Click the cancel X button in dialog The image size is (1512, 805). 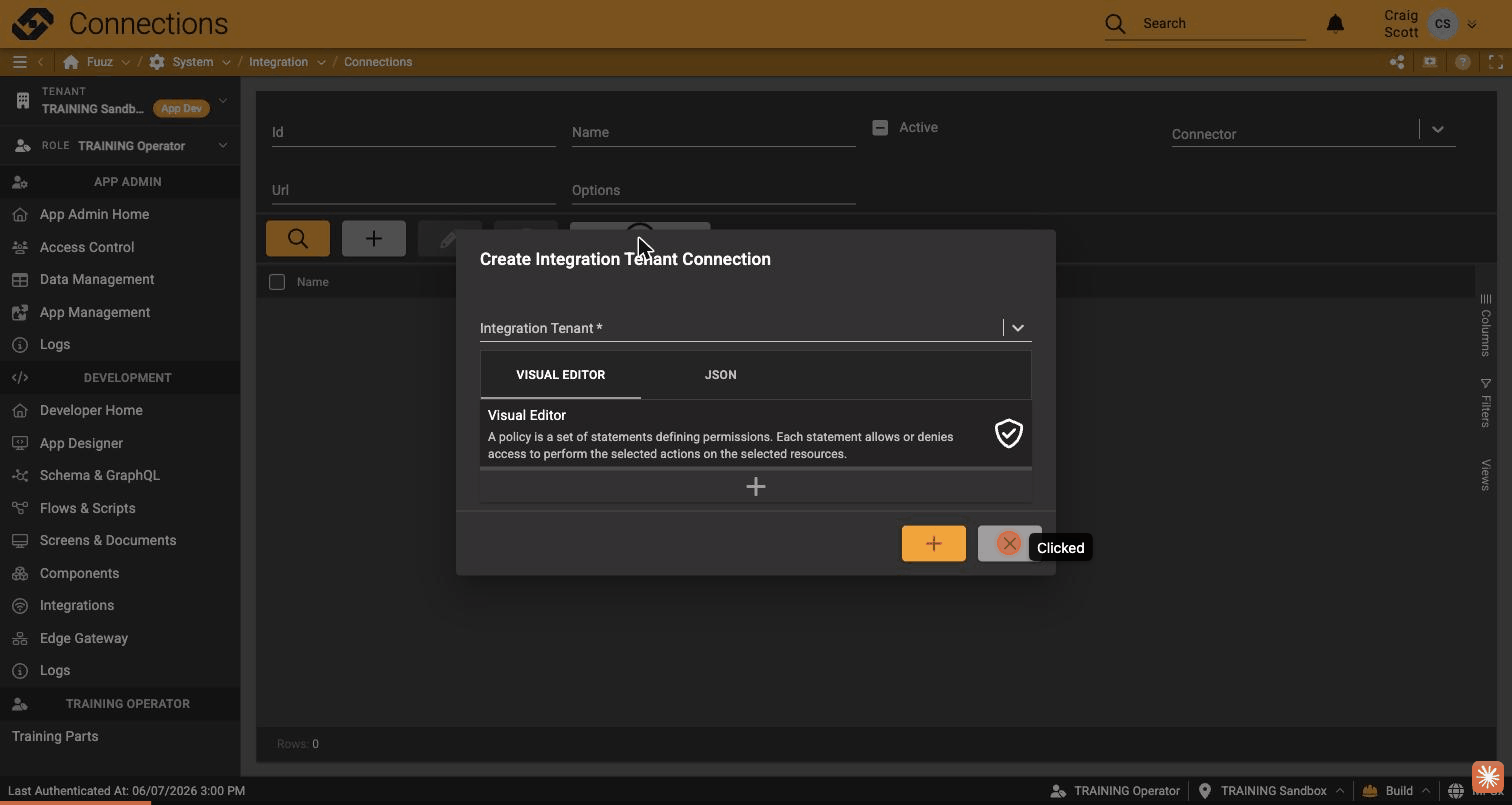tap(1009, 544)
